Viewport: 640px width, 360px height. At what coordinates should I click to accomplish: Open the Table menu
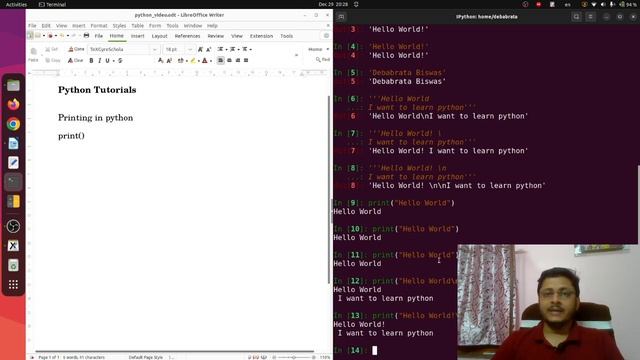[x=138, y=26]
